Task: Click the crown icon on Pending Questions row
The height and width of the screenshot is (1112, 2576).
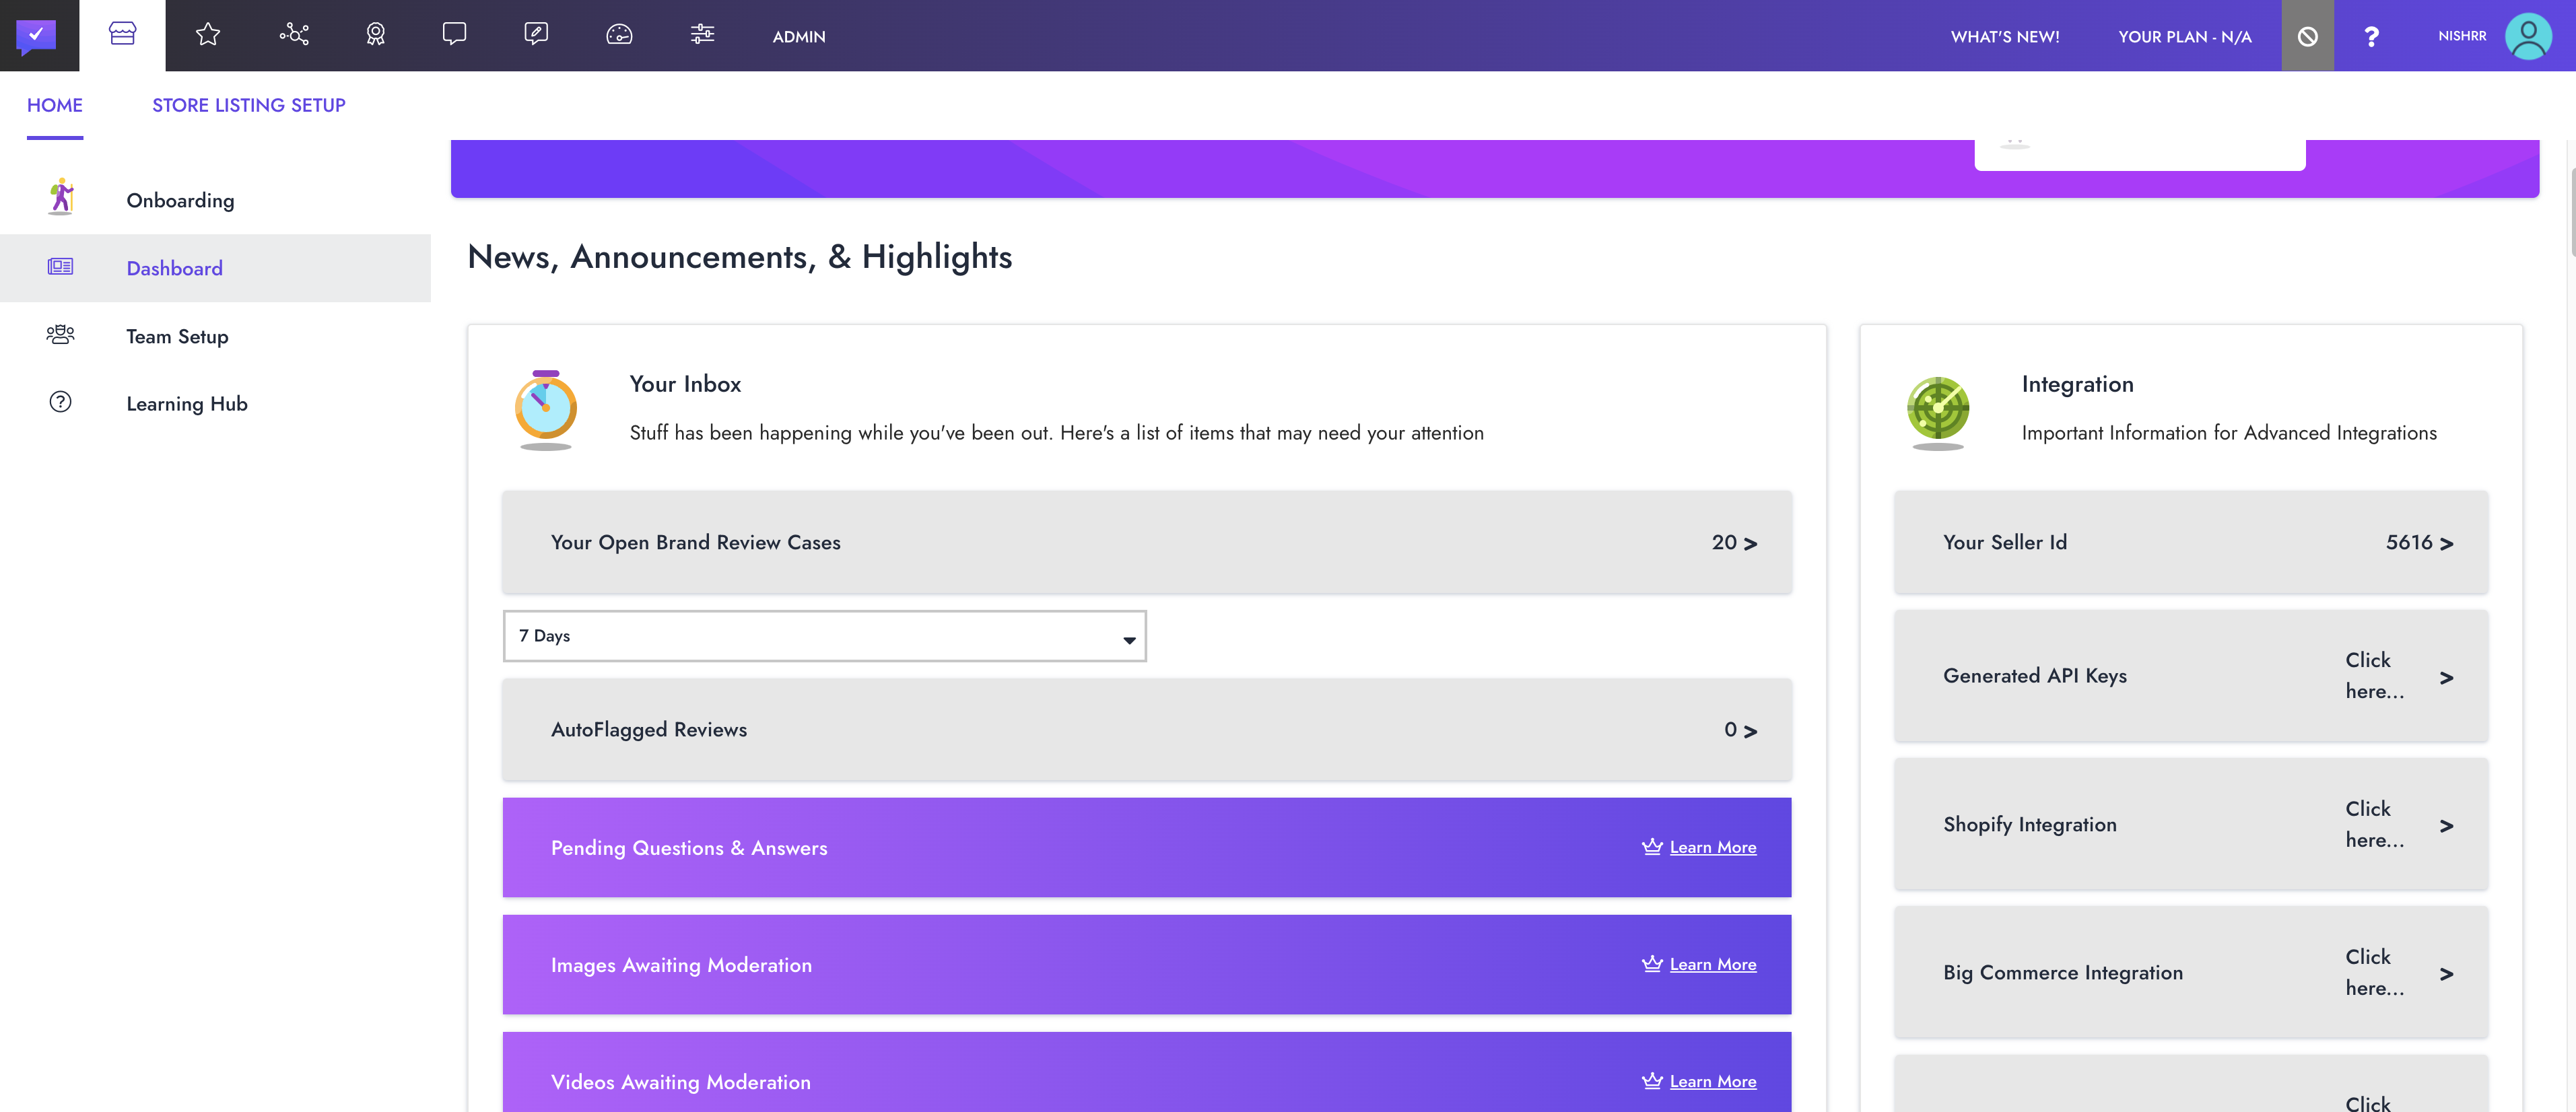Action: click(x=1652, y=847)
